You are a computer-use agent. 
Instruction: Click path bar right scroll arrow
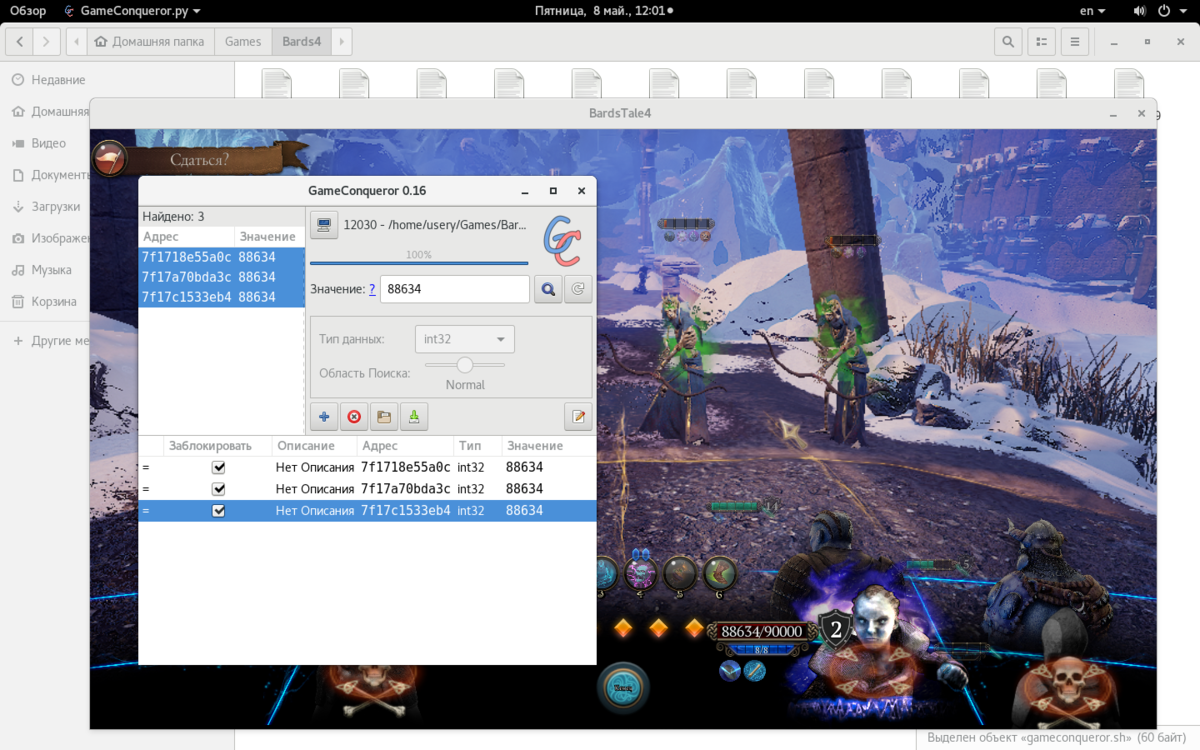tap(342, 42)
